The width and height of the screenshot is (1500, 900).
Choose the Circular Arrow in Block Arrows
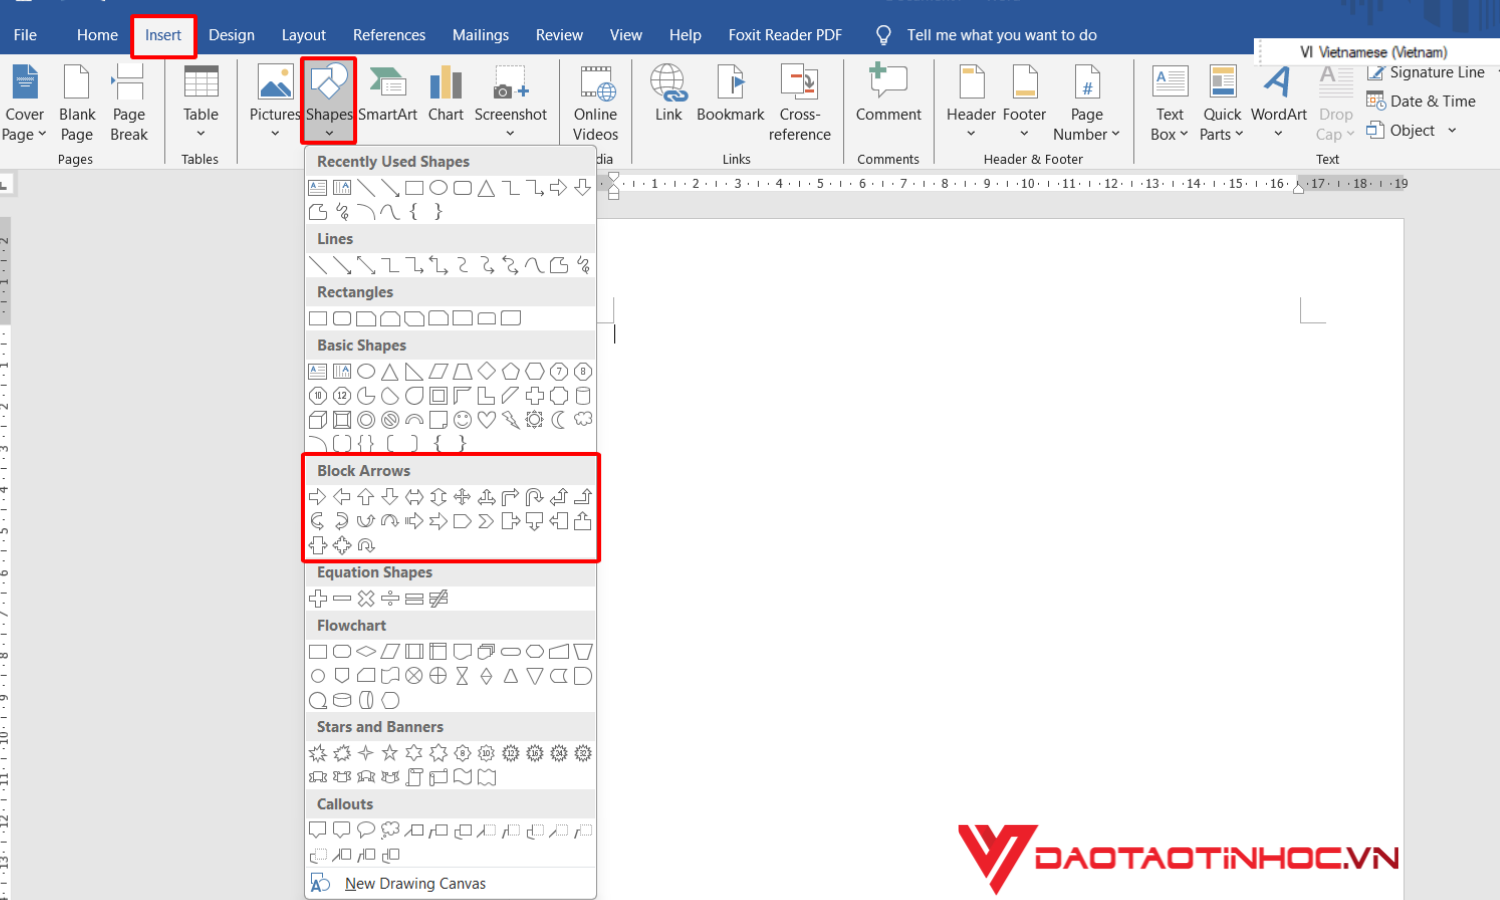[x=366, y=546]
